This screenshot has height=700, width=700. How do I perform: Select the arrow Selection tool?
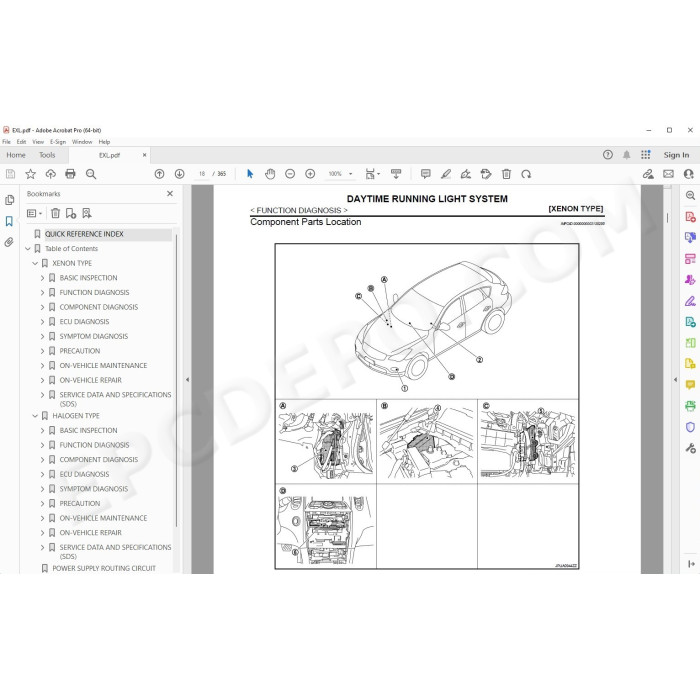tap(250, 174)
